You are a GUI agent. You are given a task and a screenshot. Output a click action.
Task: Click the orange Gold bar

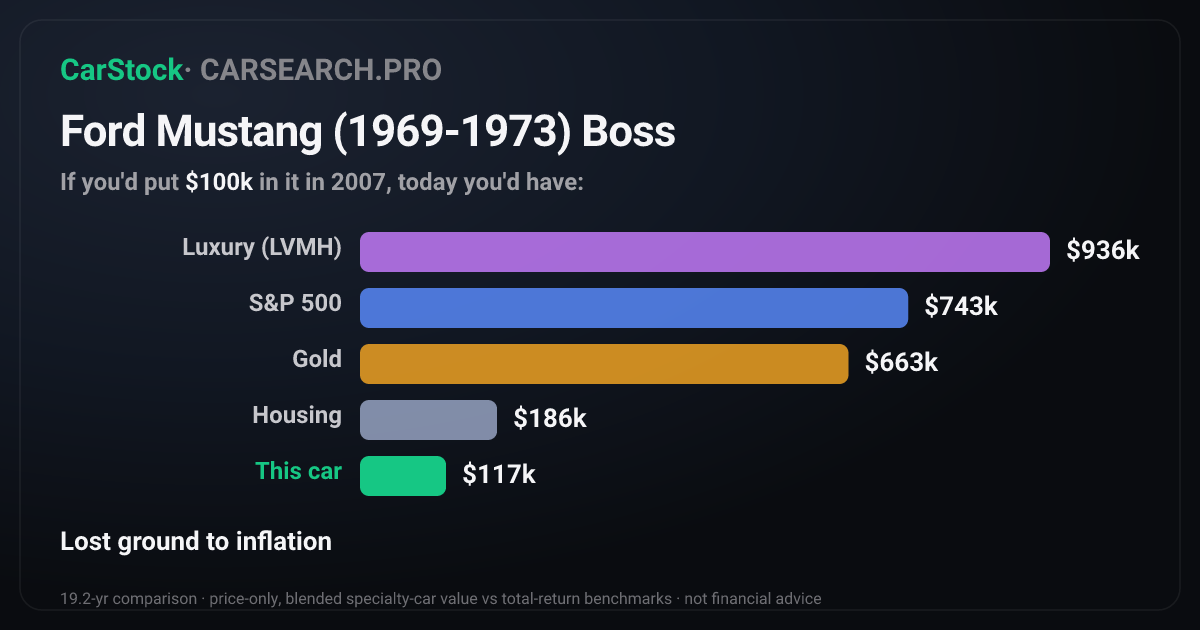click(x=604, y=364)
